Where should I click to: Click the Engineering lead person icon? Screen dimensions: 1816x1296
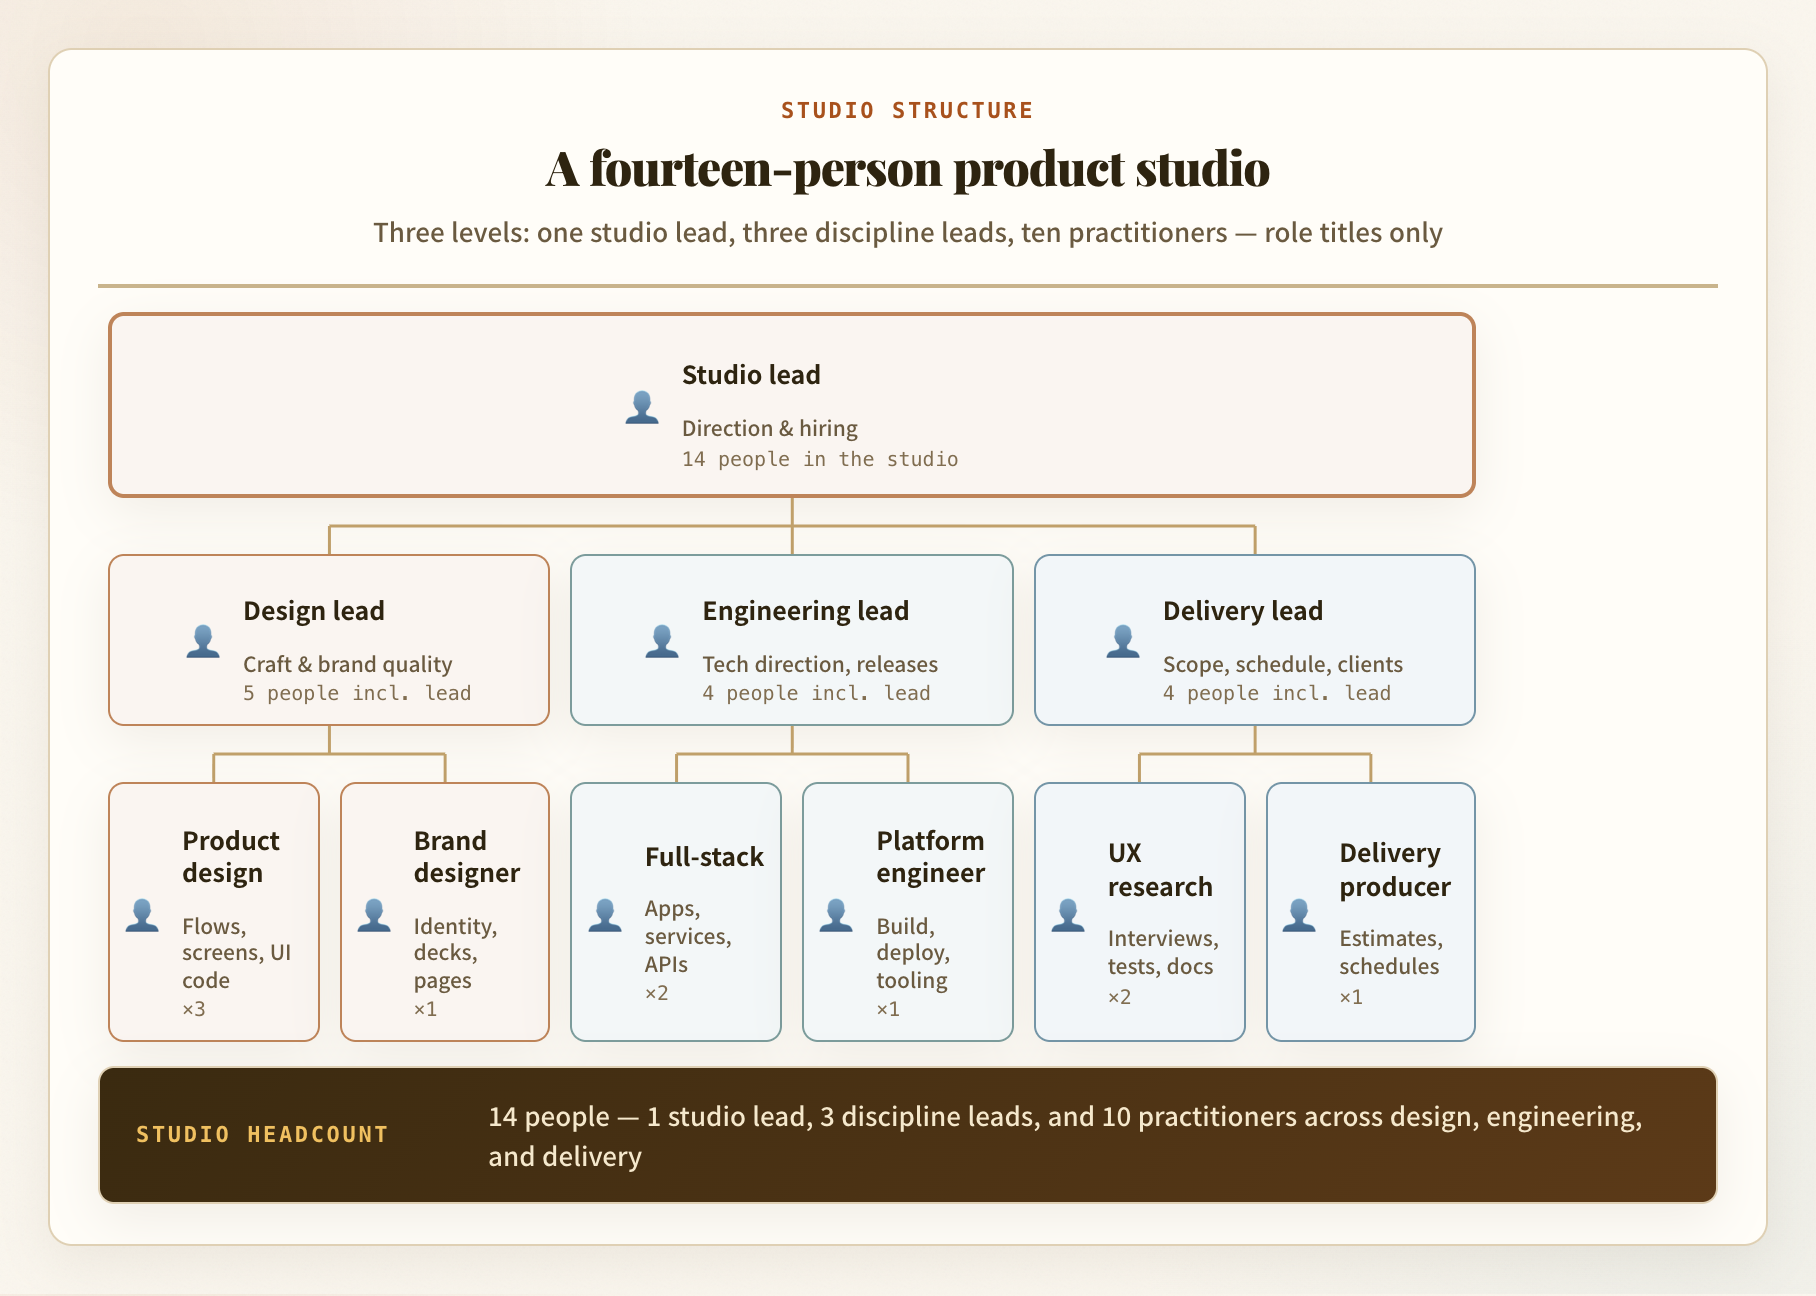click(x=662, y=641)
